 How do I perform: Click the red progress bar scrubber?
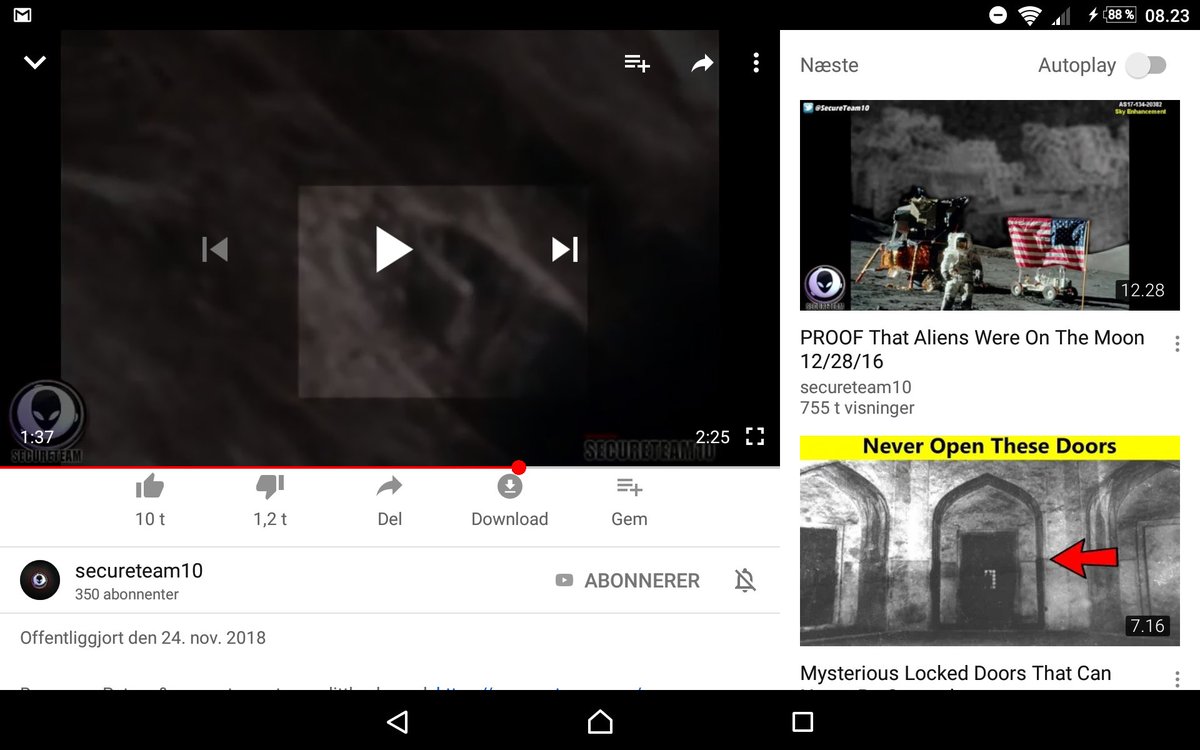(518, 467)
